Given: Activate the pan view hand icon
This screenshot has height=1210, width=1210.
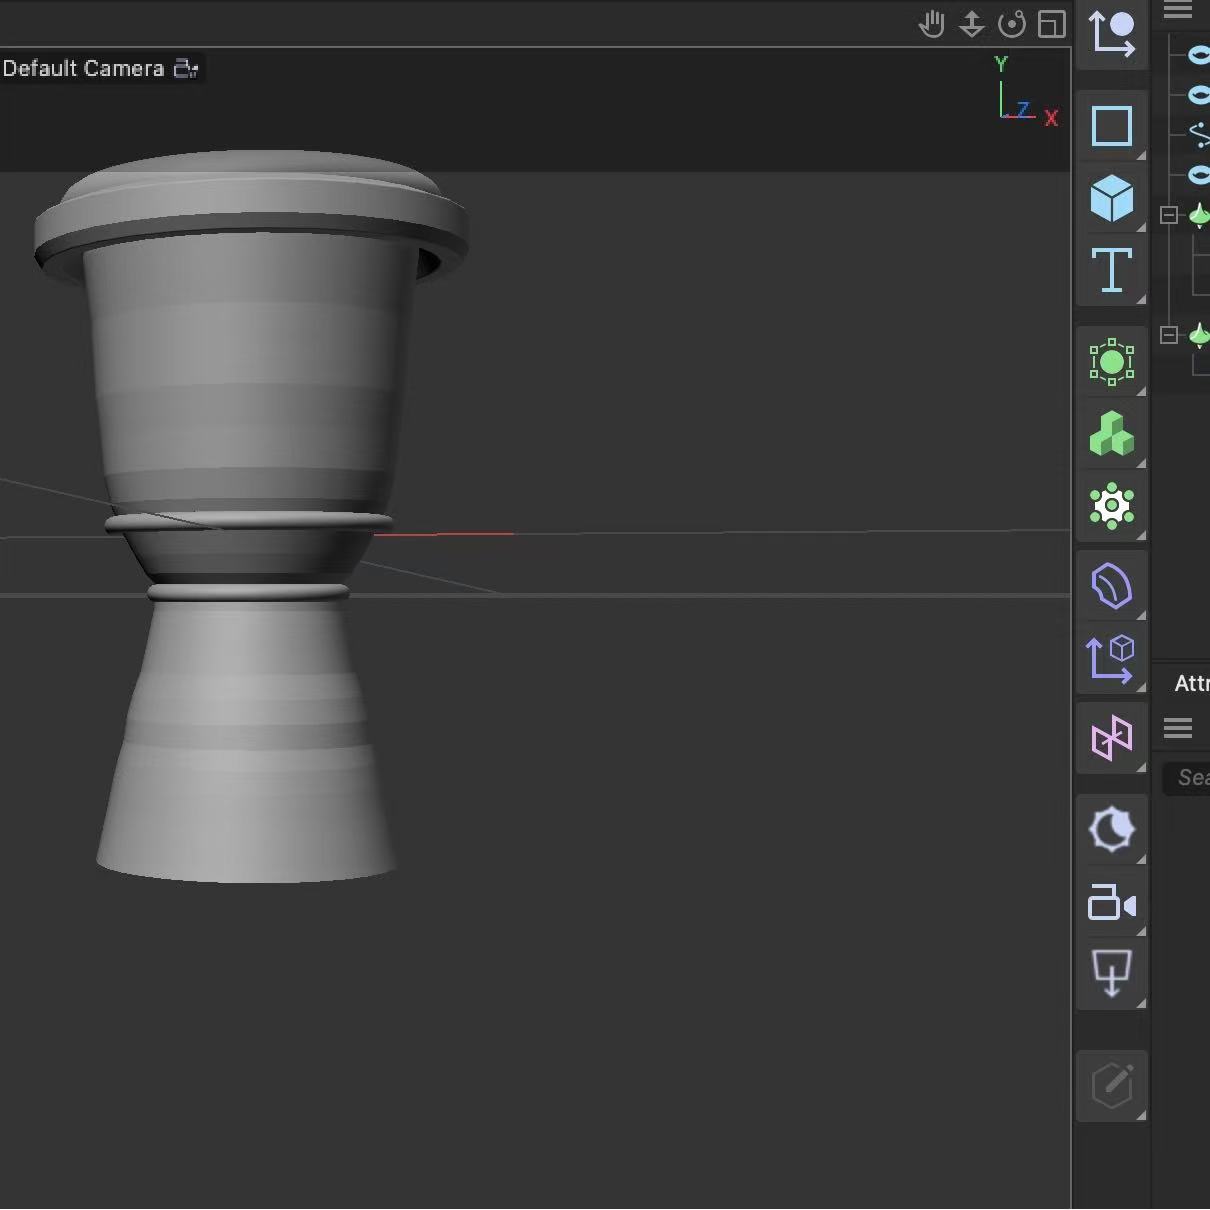Looking at the screenshot, I should tap(932, 24).
